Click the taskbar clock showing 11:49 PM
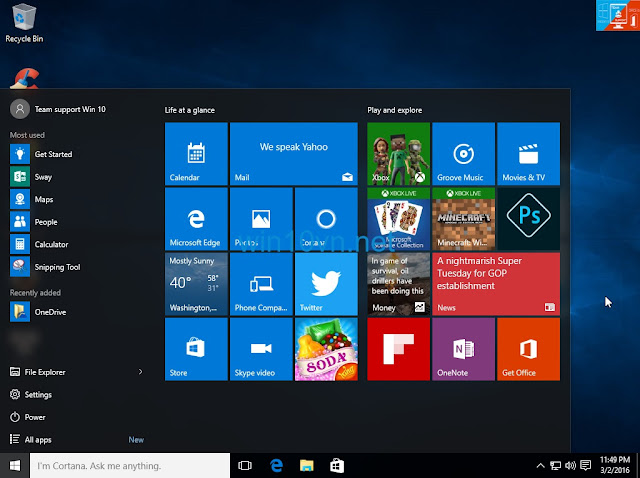This screenshot has width=640, height=478. click(x=615, y=465)
